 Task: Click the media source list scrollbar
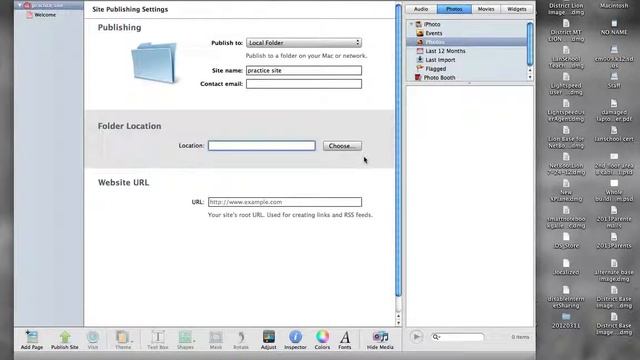click(530, 44)
